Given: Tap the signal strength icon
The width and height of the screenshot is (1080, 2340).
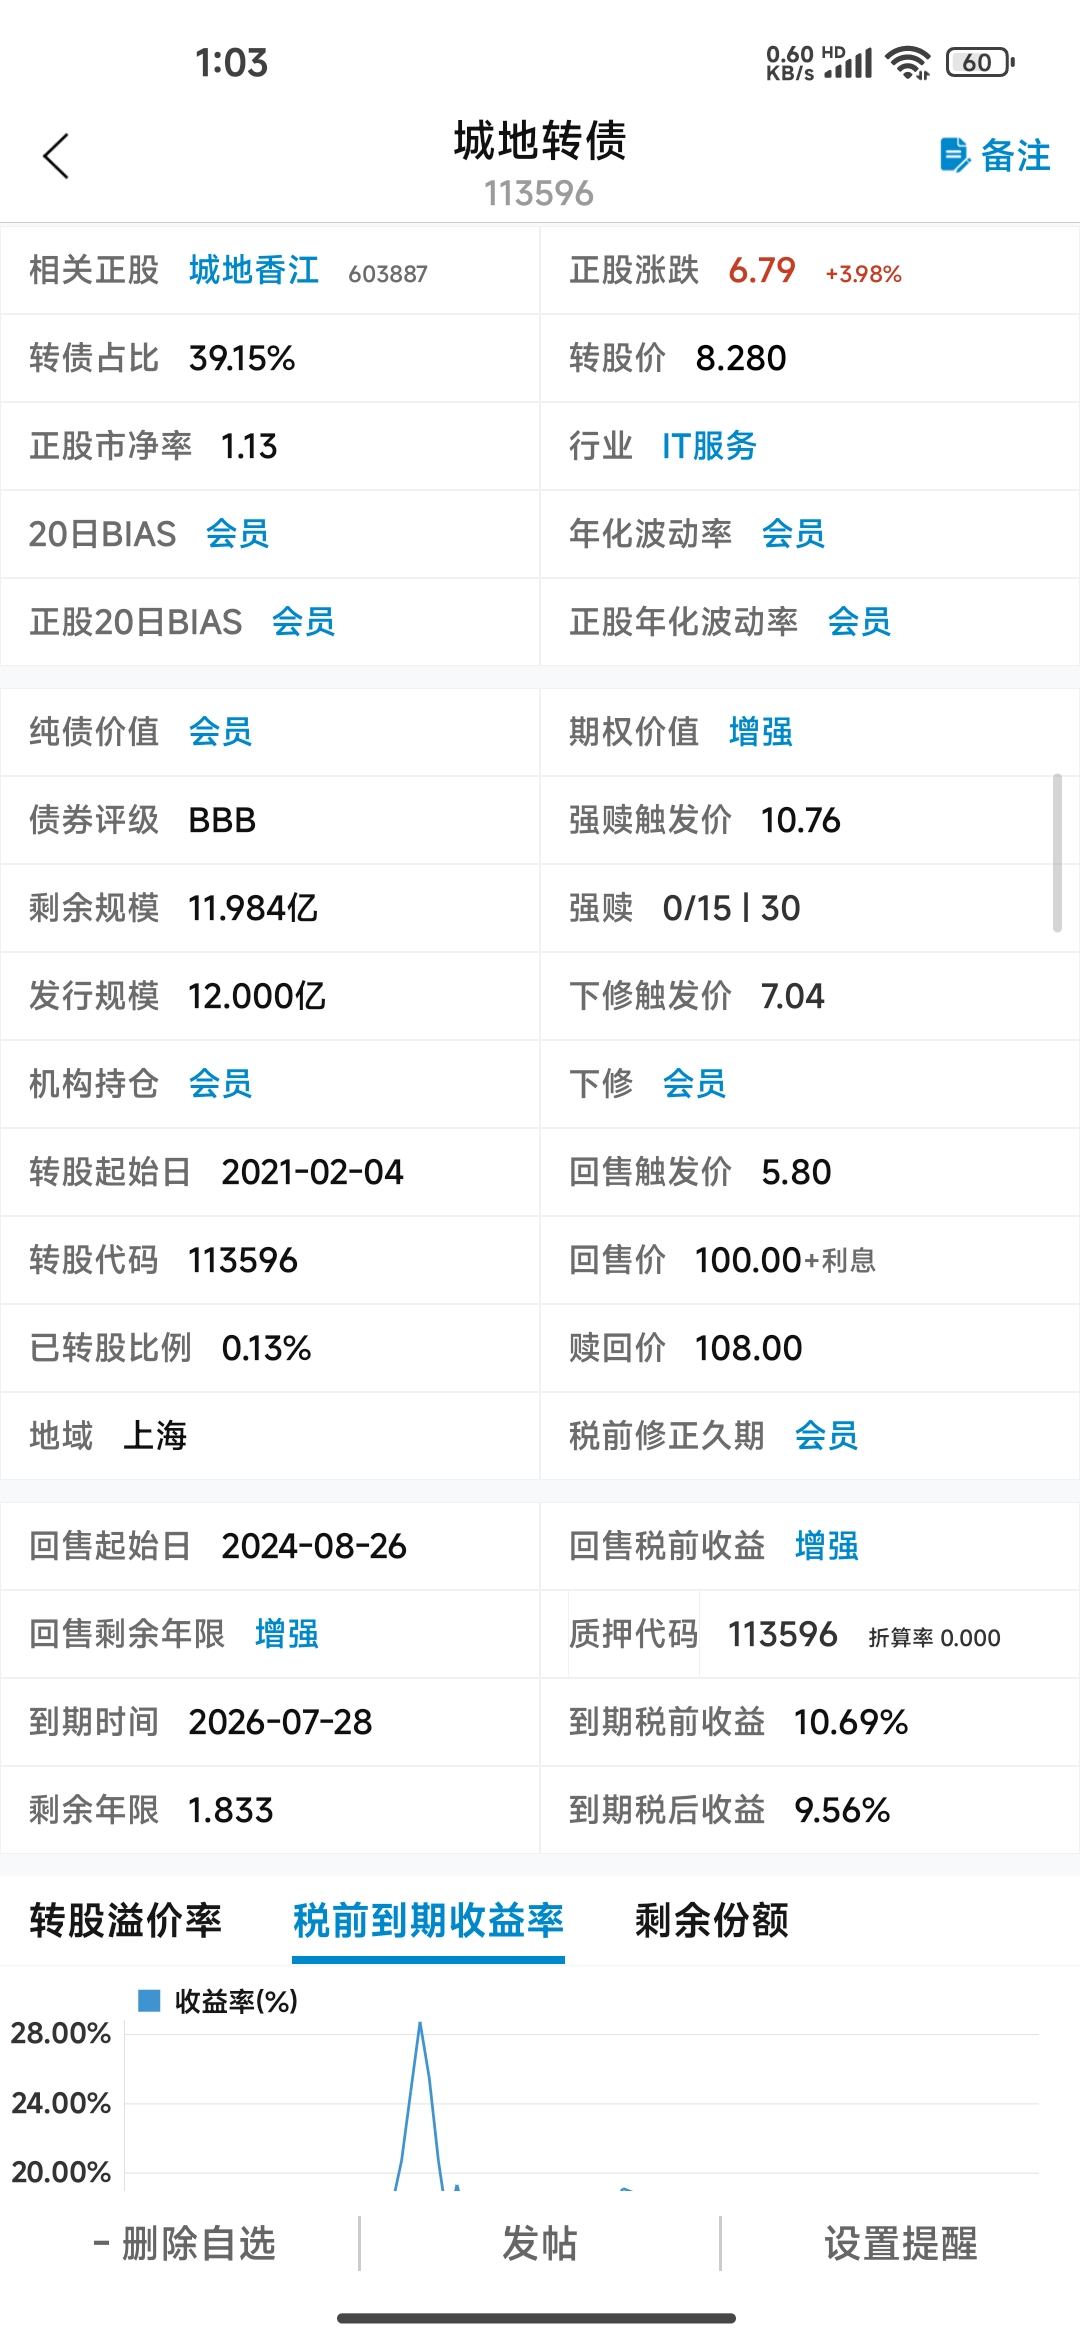Looking at the screenshot, I should [848, 64].
